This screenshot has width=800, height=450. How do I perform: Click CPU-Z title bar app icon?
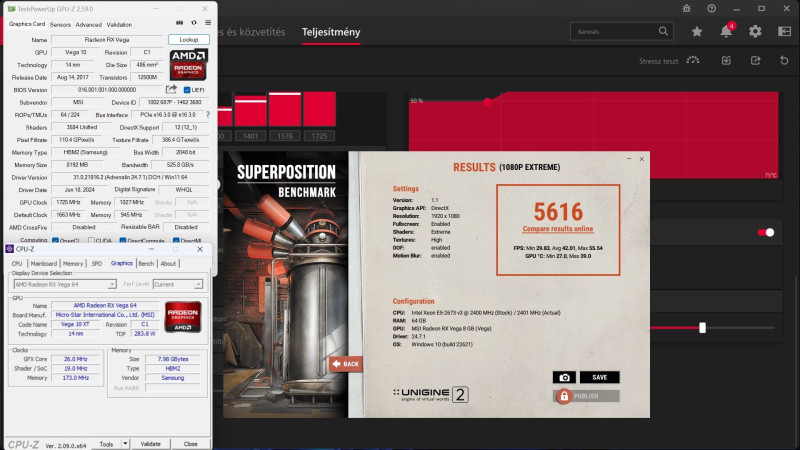coord(9,249)
